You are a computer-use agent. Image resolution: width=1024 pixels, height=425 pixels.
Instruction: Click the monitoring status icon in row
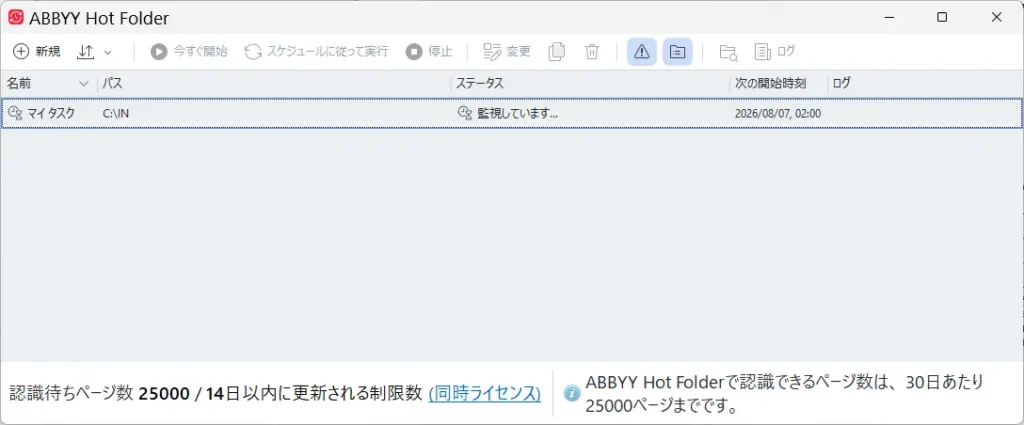point(464,114)
